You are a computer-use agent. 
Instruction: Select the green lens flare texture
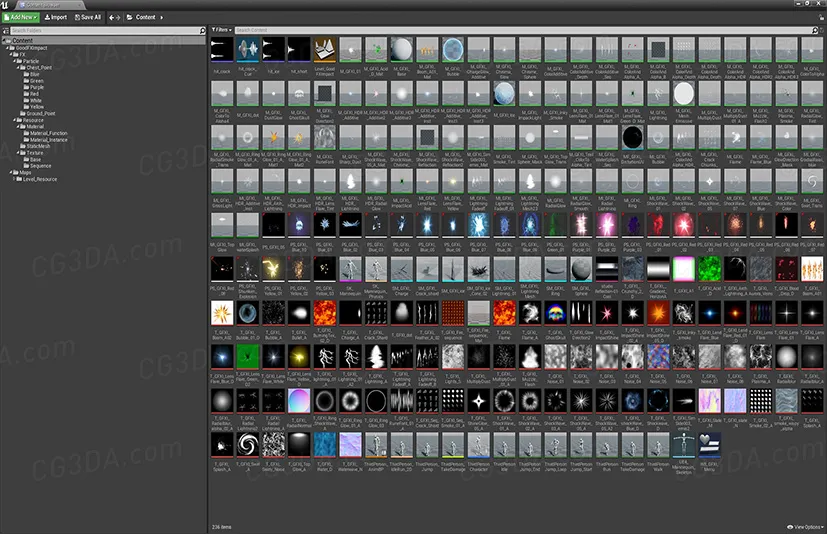click(x=247, y=357)
